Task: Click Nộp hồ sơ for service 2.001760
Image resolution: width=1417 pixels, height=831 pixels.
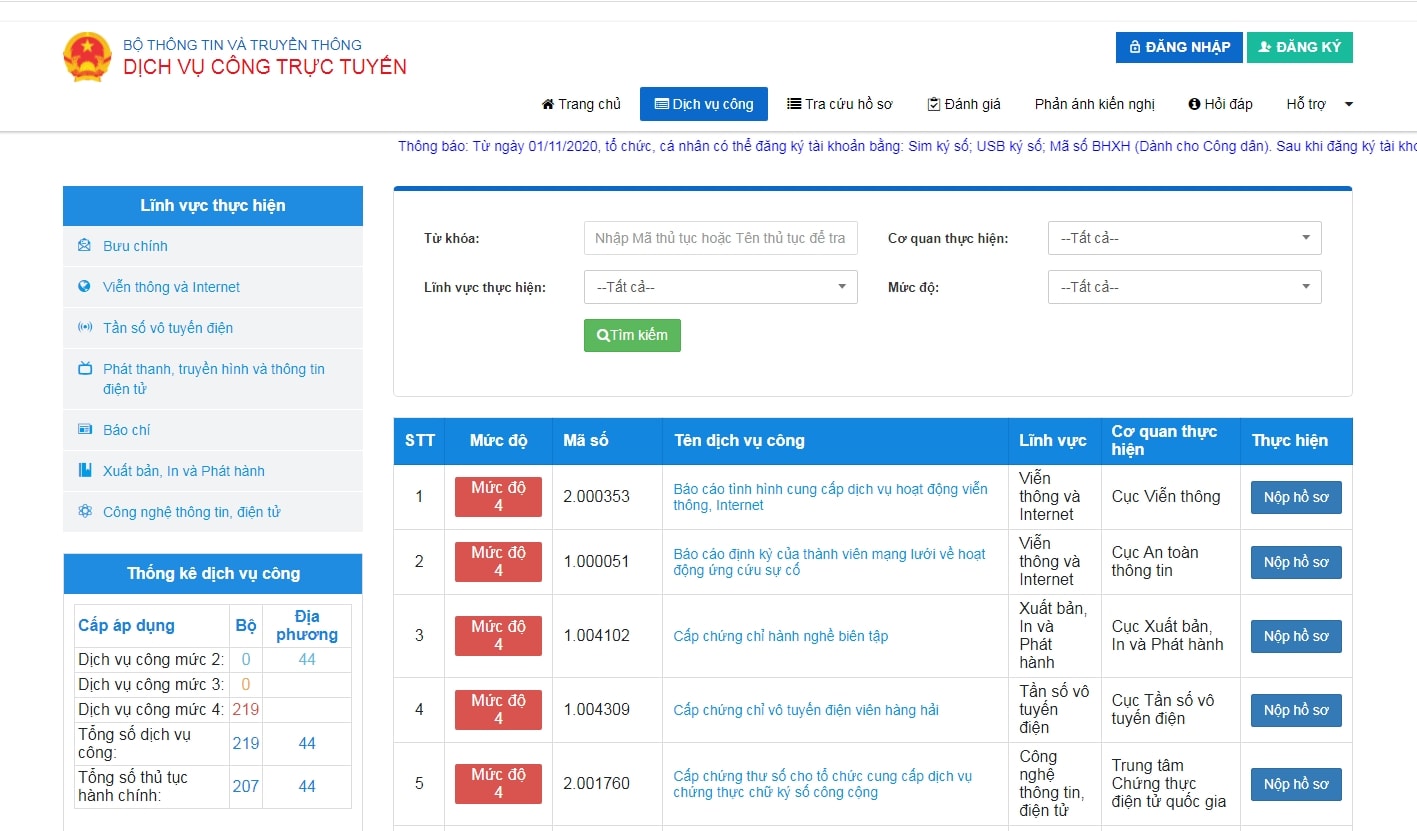Action: pos(1296,784)
